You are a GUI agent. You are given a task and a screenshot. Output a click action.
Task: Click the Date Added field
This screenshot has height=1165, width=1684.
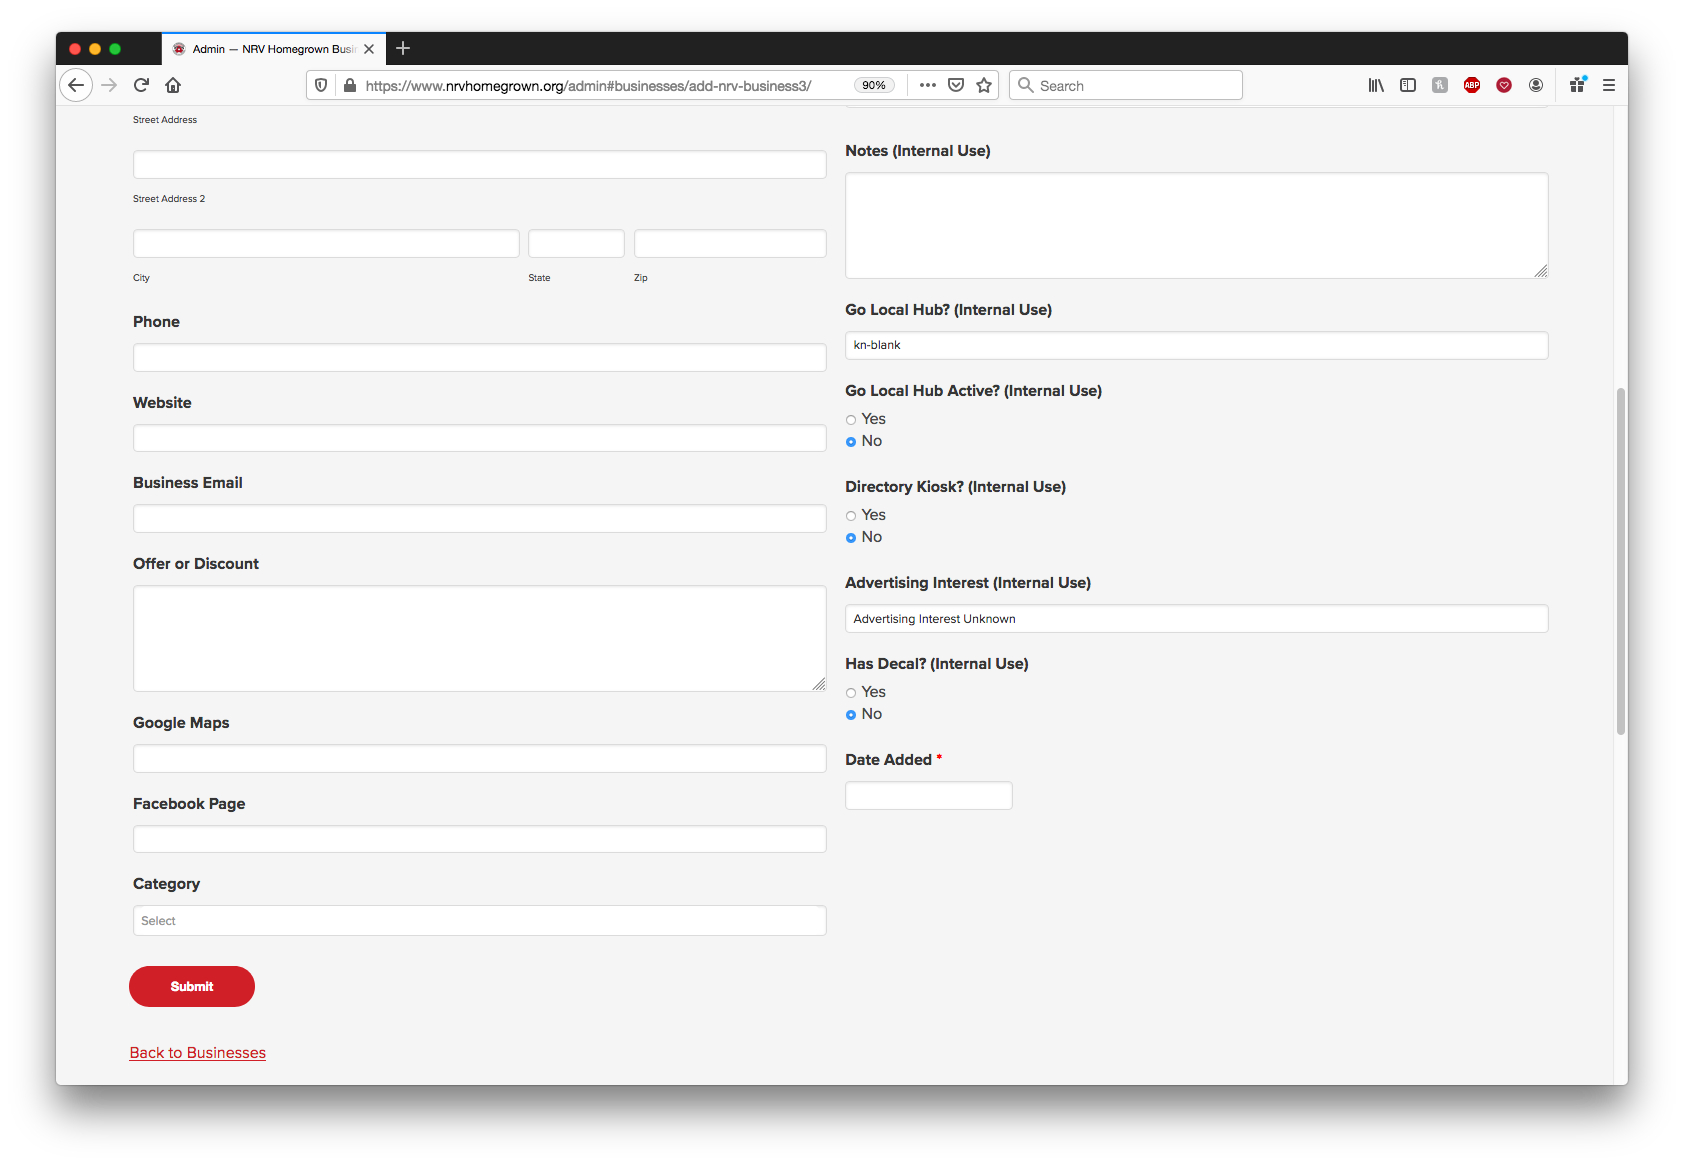pyautogui.click(x=928, y=796)
